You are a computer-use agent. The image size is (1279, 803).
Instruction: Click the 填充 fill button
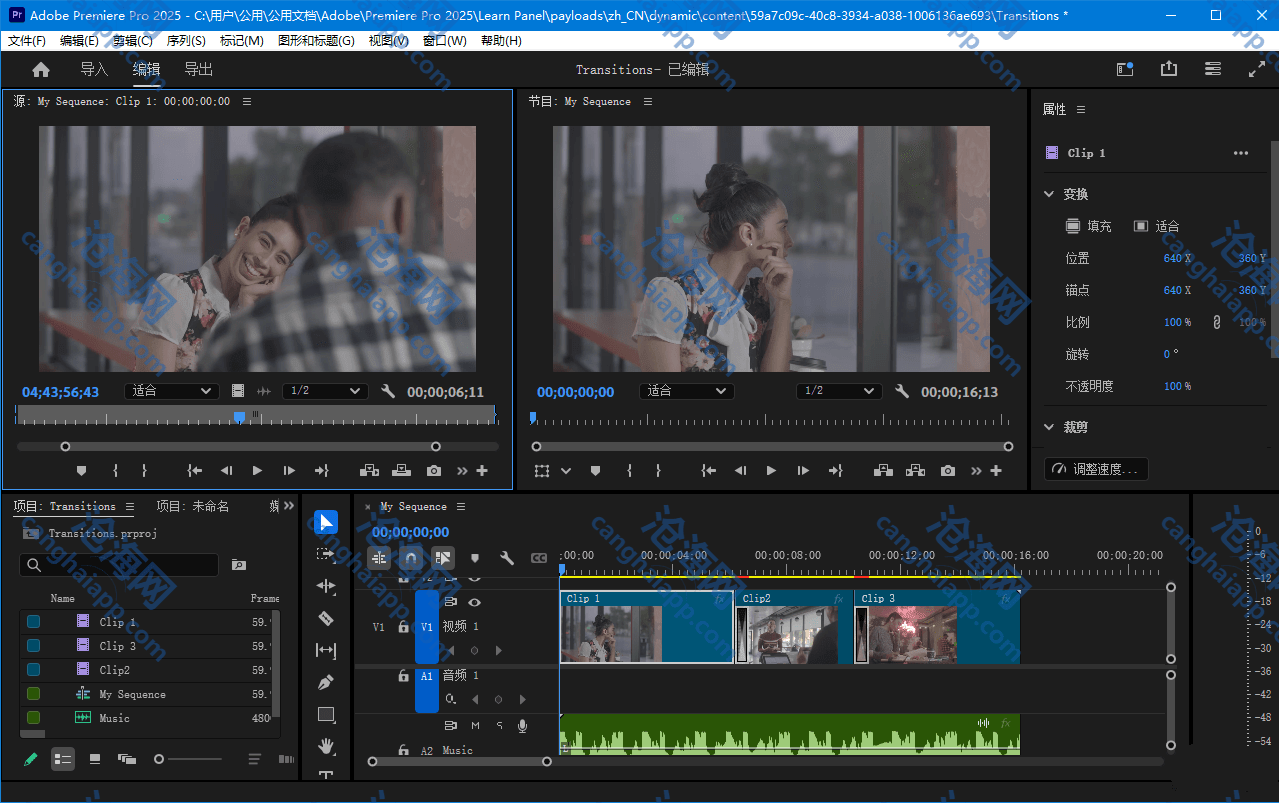[x=1088, y=226]
